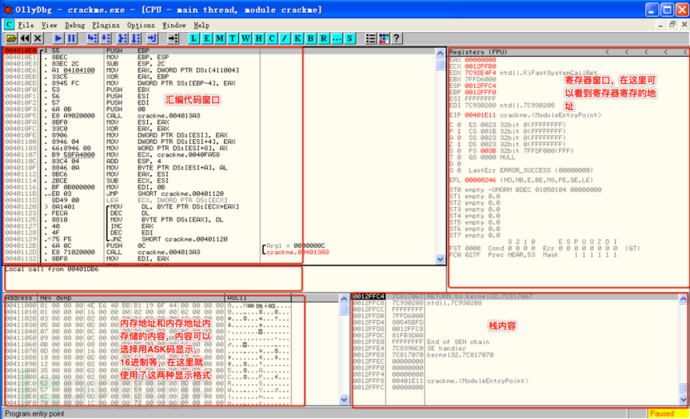690x419 pixels.
Task: Show Source with S button
Action: coord(350,38)
